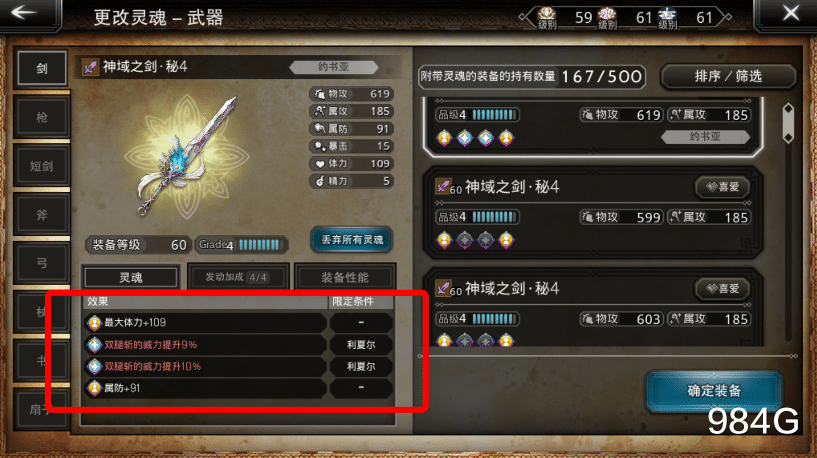
Task: Toggle 喜爱 favorite on the 599 物攻 sword
Action: [722, 187]
